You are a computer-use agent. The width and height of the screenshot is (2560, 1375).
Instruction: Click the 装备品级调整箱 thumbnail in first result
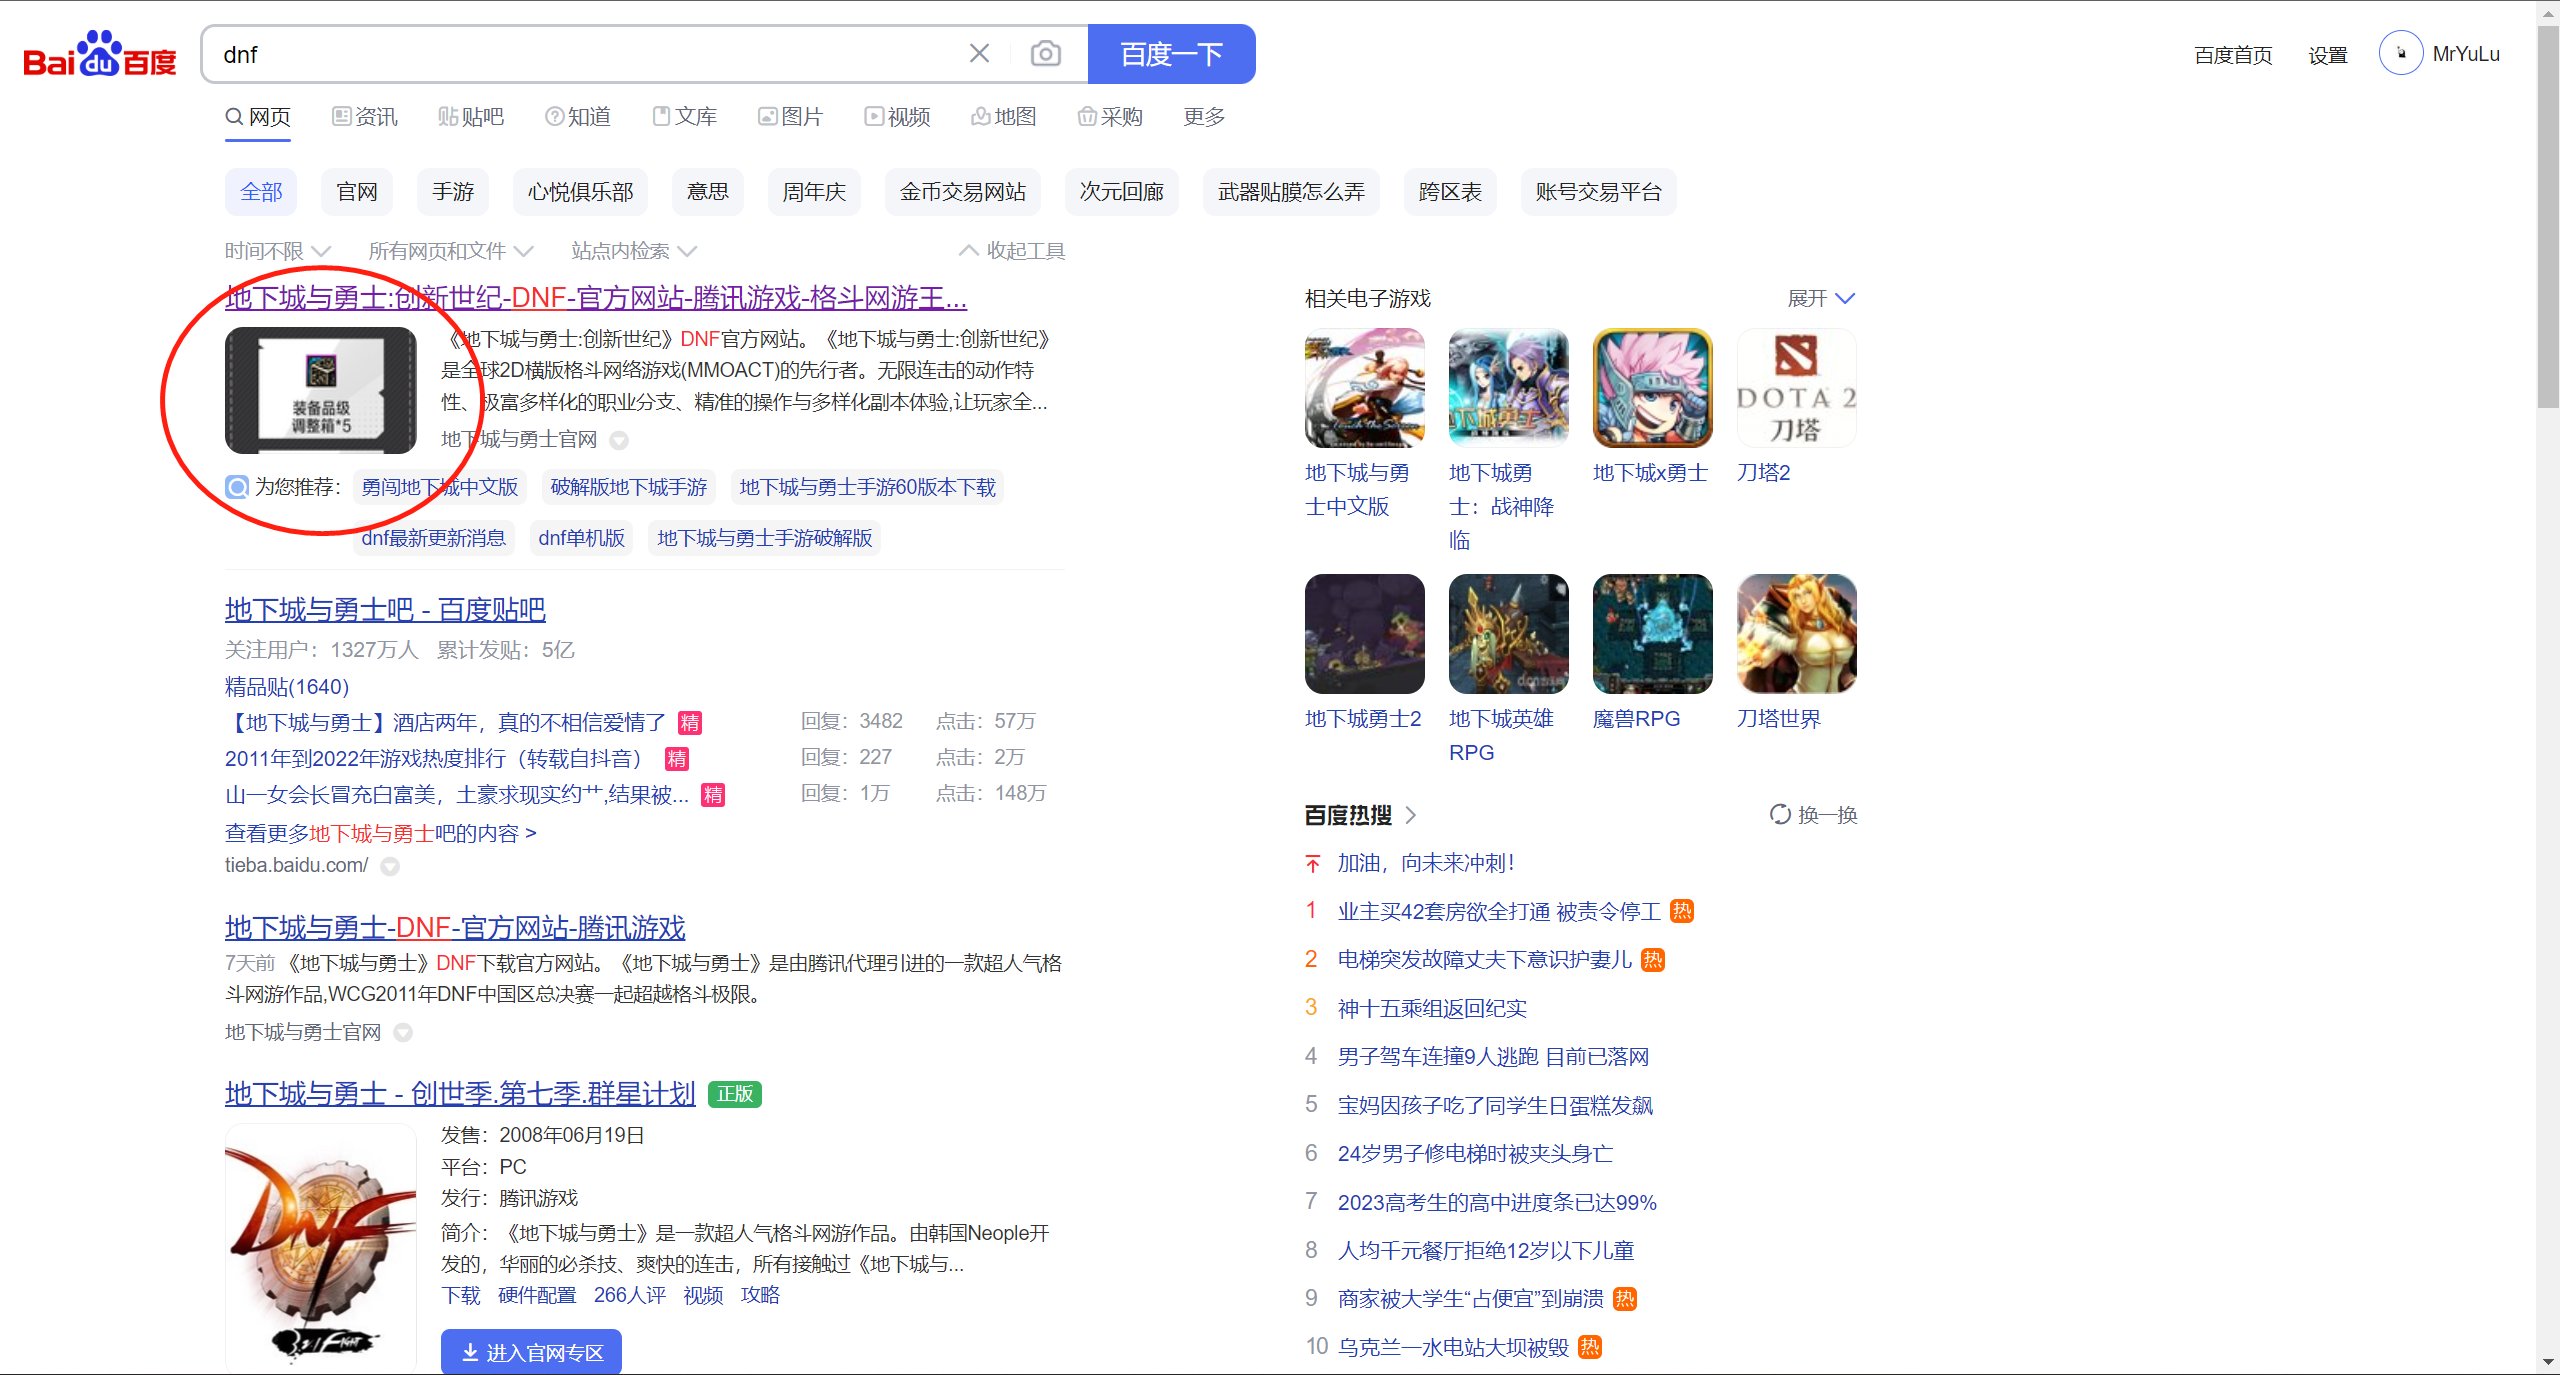320,390
